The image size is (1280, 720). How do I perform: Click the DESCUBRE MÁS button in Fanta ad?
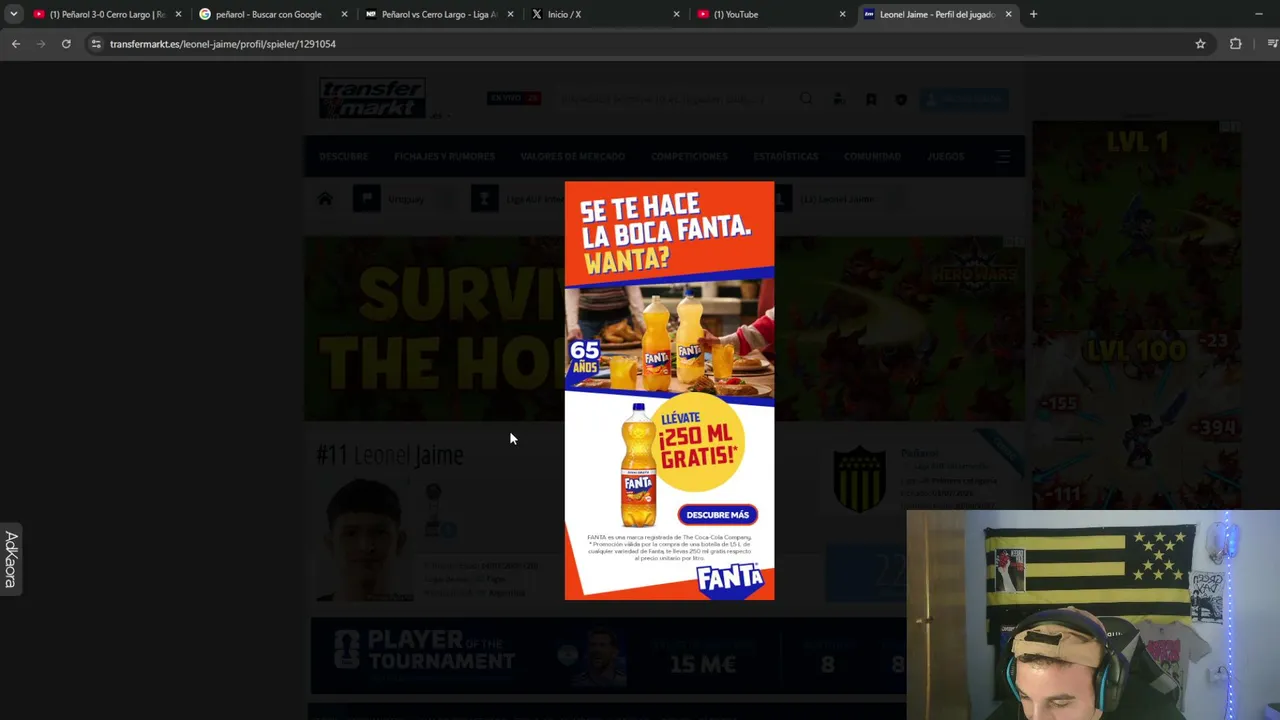point(717,515)
